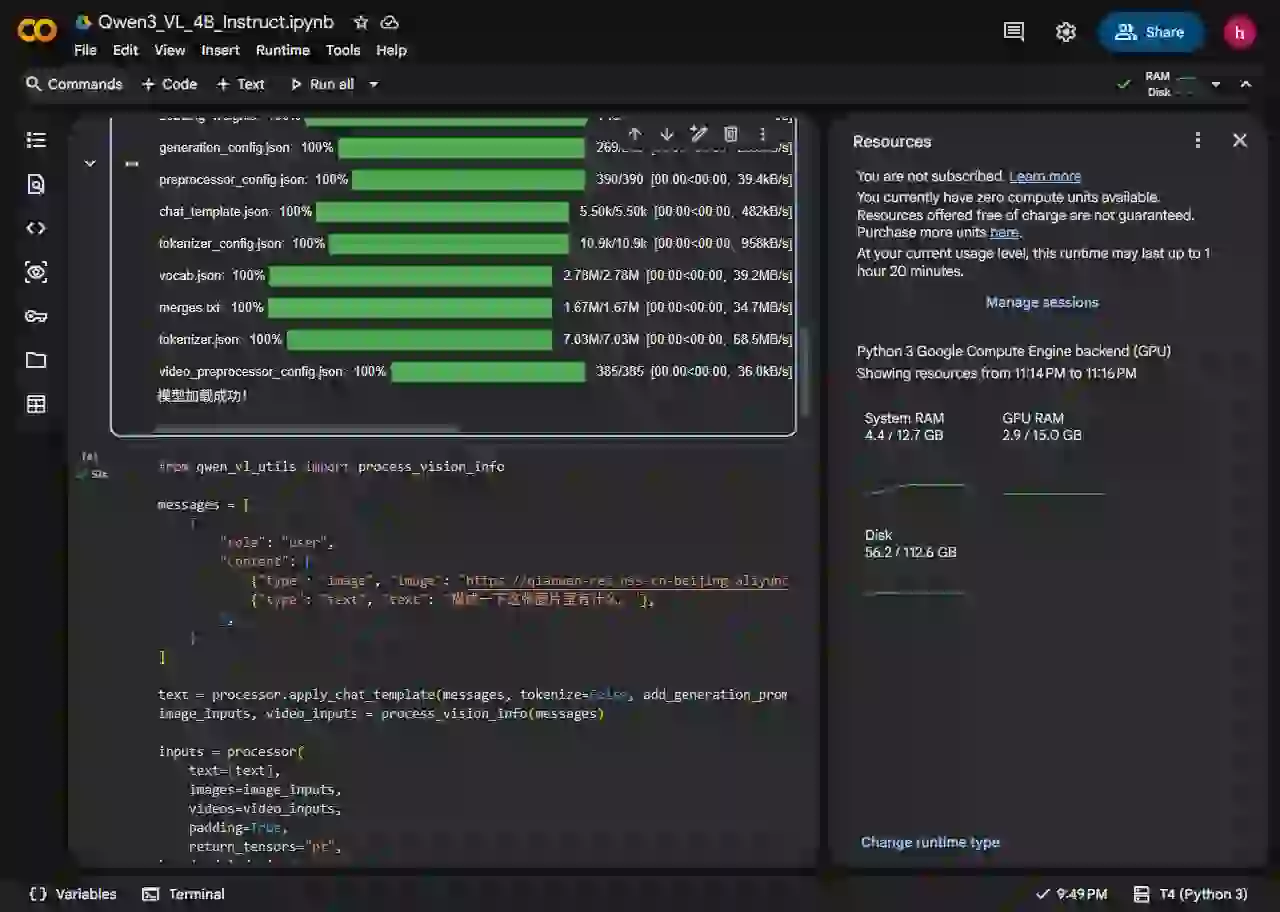Image resolution: width=1280 pixels, height=912 pixels.
Task: Open the code snippets sidebar
Action: coord(36,228)
